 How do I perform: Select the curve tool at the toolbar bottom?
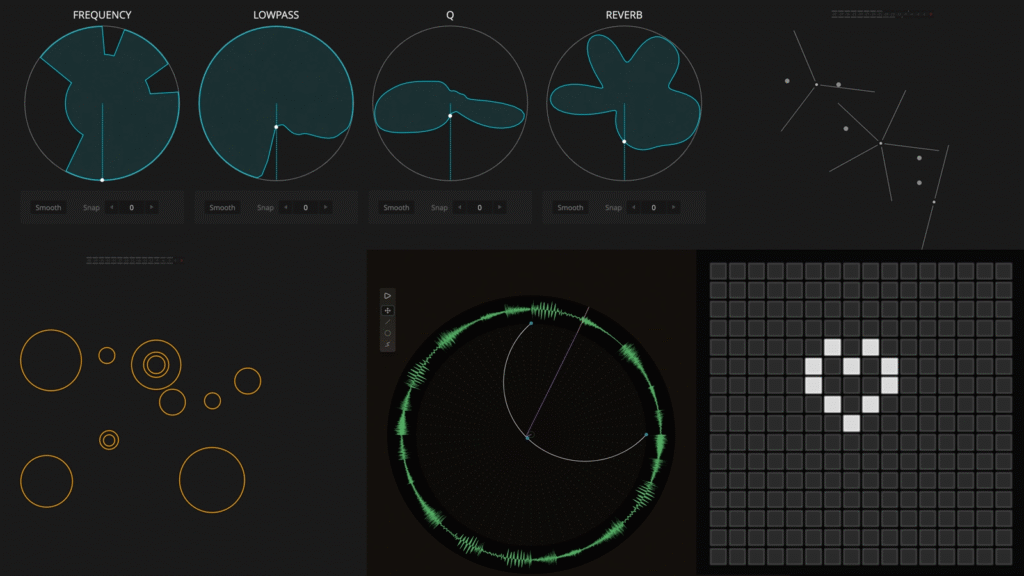pos(387,344)
